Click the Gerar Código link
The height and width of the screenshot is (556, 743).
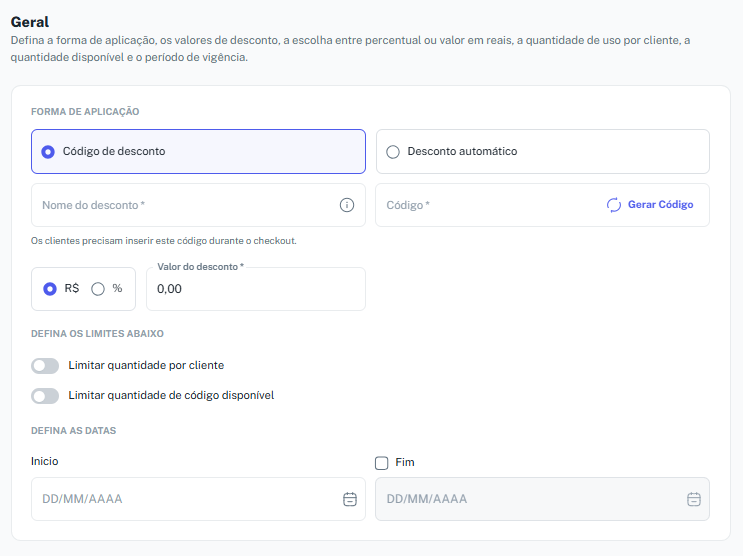click(660, 205)
